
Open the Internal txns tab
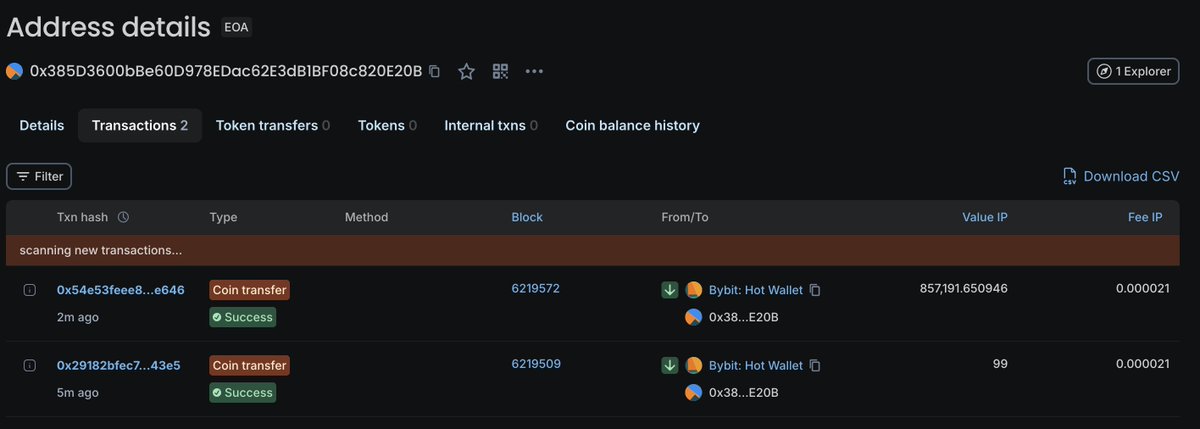pos(491,125)
